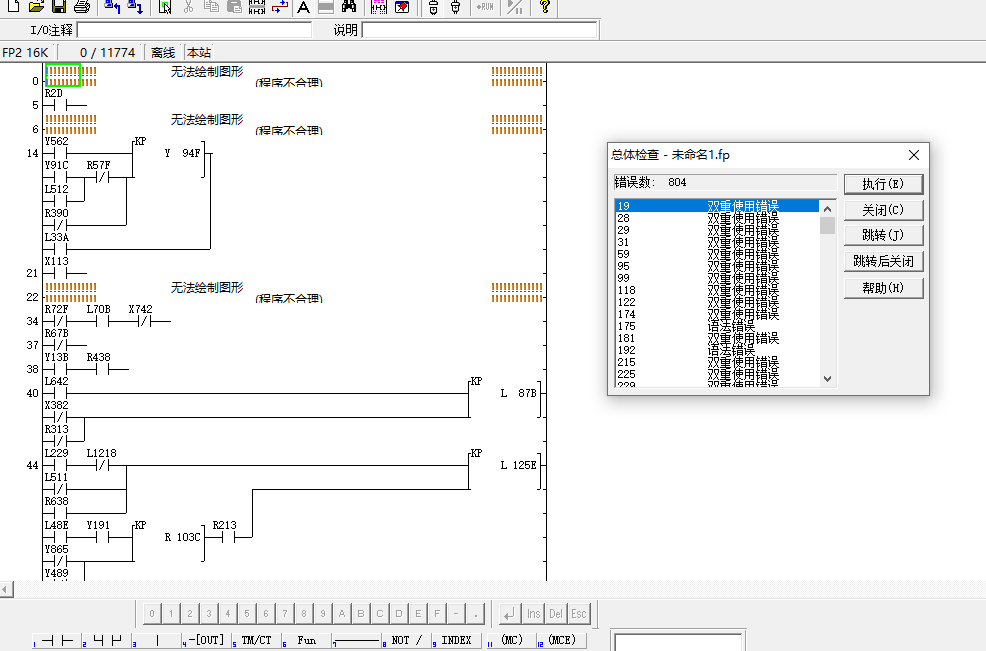Click the yellow question mark help icon
This screenshot has height=651, width=986.
point(544,7)
